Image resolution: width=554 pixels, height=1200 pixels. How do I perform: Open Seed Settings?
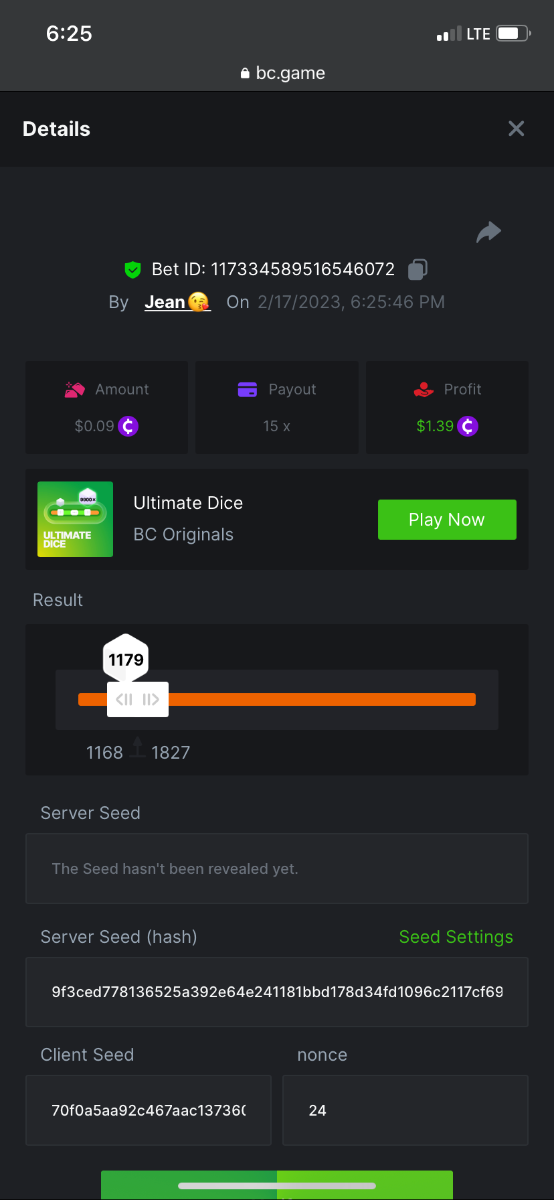pyautogui.click(x=456, y=937)
